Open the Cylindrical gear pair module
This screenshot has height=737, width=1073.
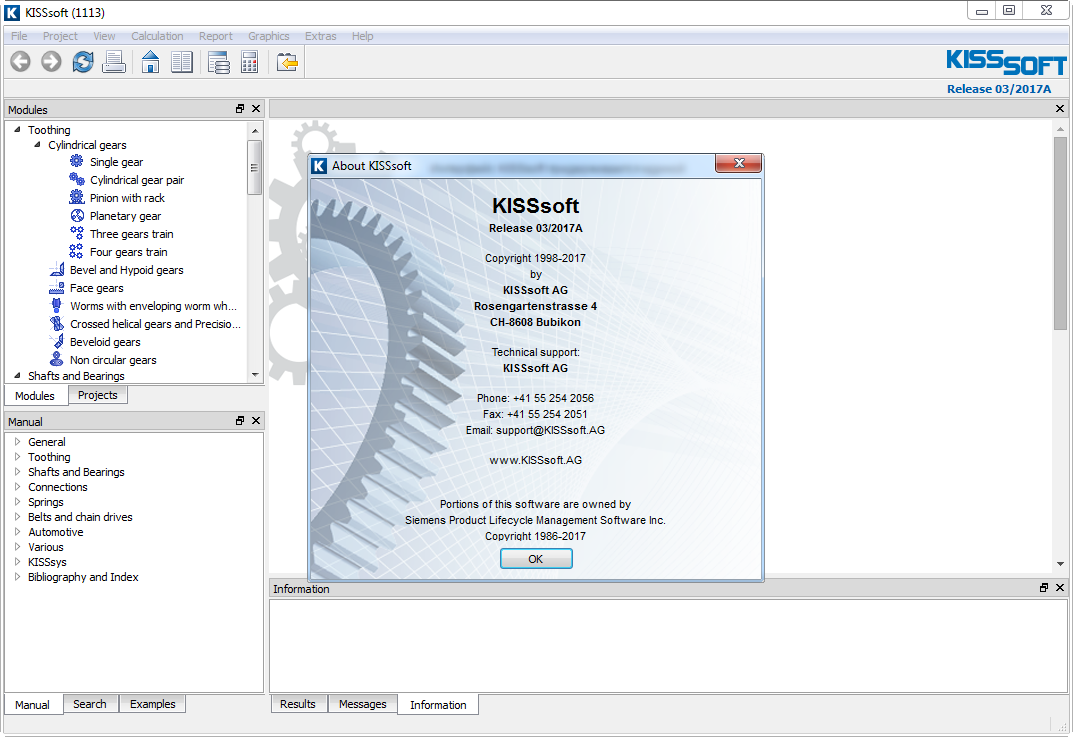coord(137,180)
